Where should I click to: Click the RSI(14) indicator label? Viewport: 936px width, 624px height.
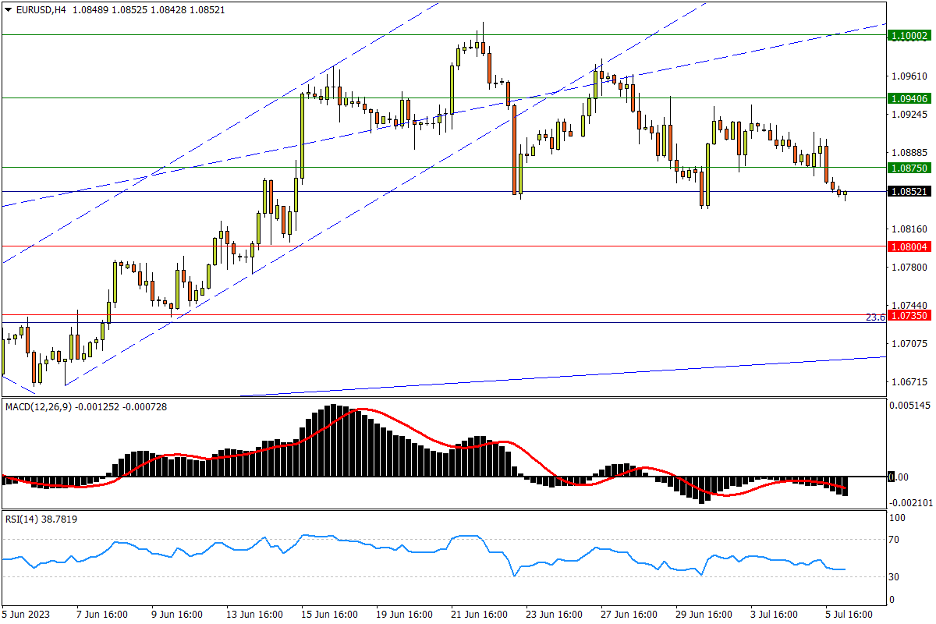point(22,519)
